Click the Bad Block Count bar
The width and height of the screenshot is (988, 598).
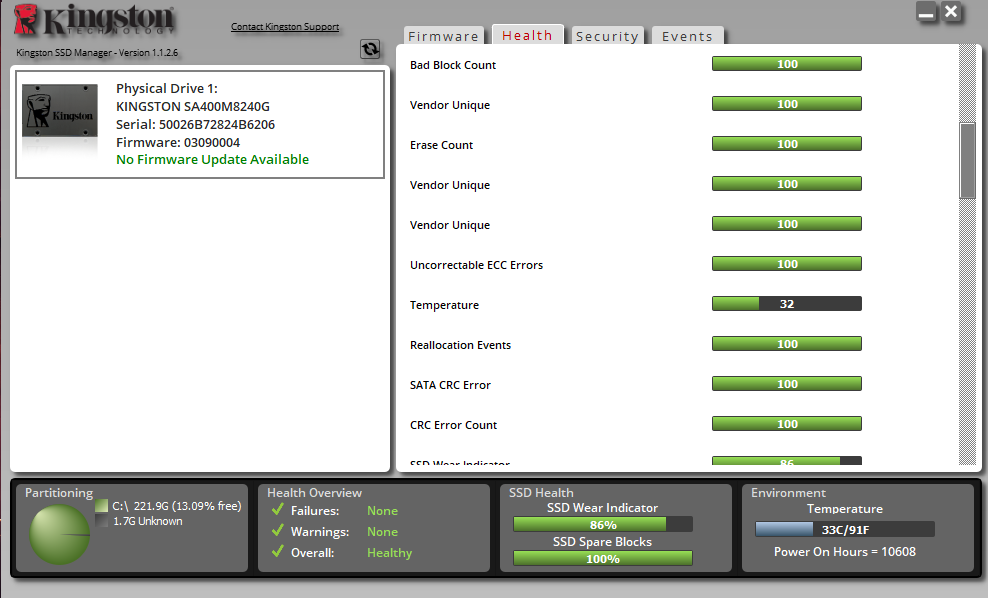[787, 64]
